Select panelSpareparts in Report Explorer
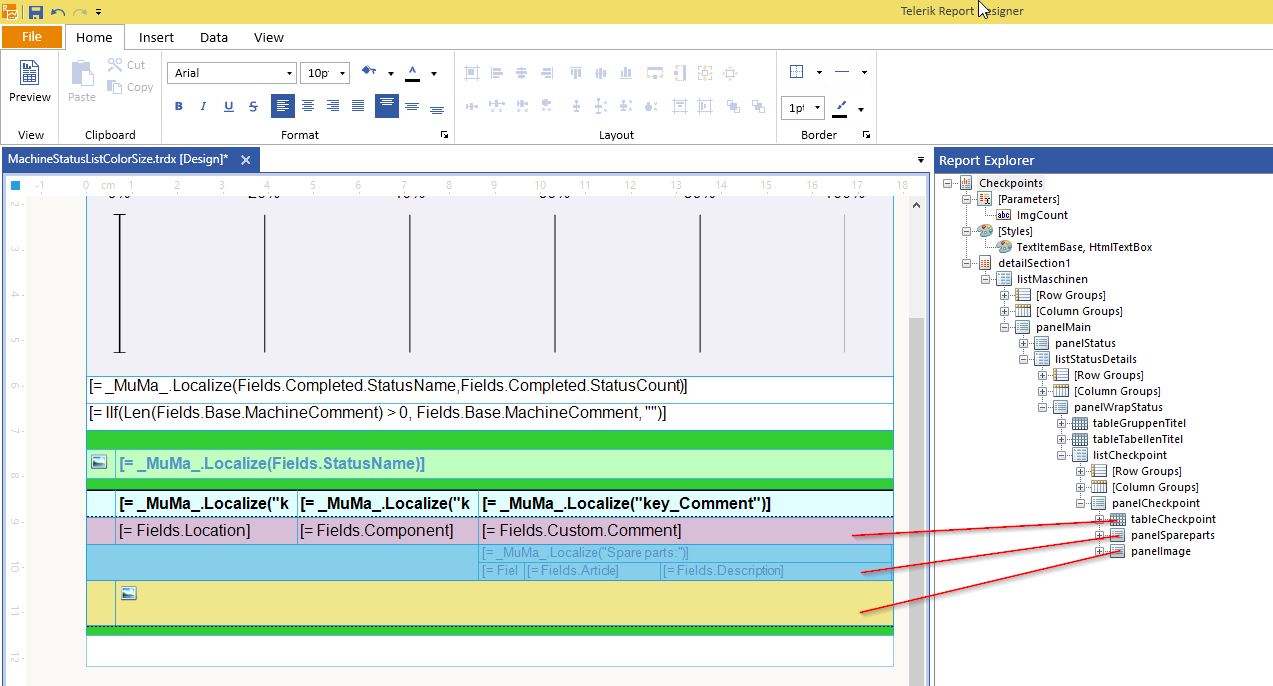Screen dimensions: 1273x686 click(x=1172, y=535)
